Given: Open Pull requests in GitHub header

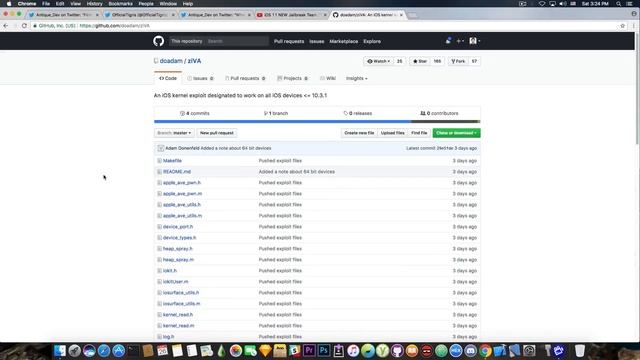Looking at the screenshot, I should point(289,41).
